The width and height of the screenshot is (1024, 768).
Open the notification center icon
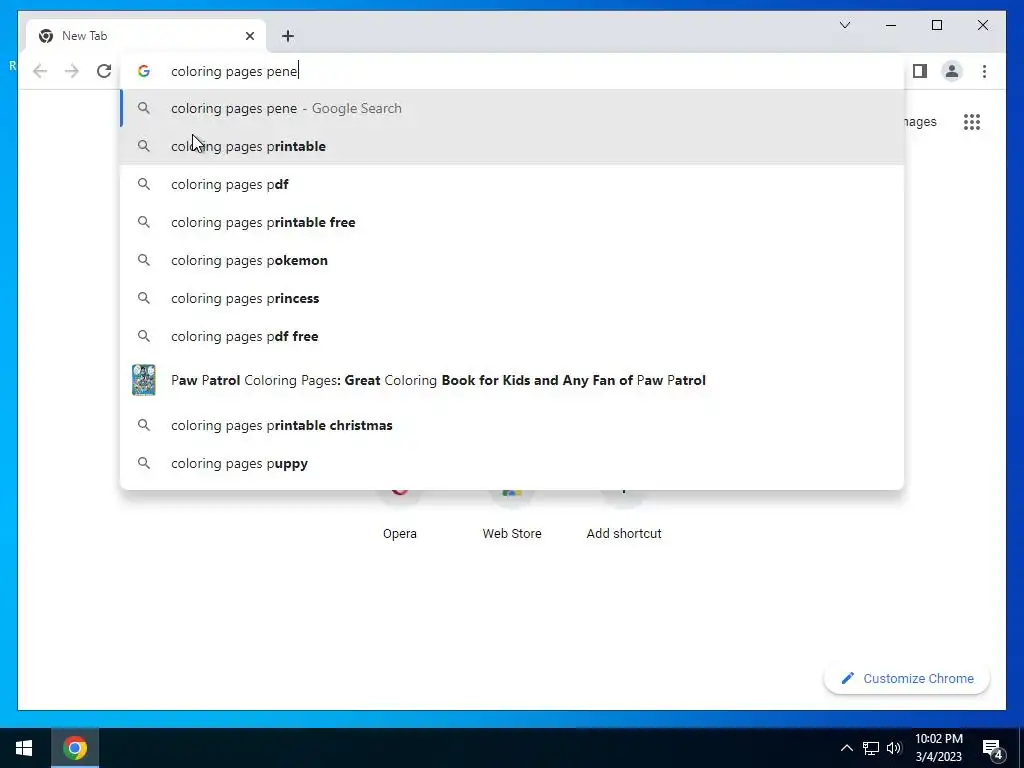tap(992, 748)
